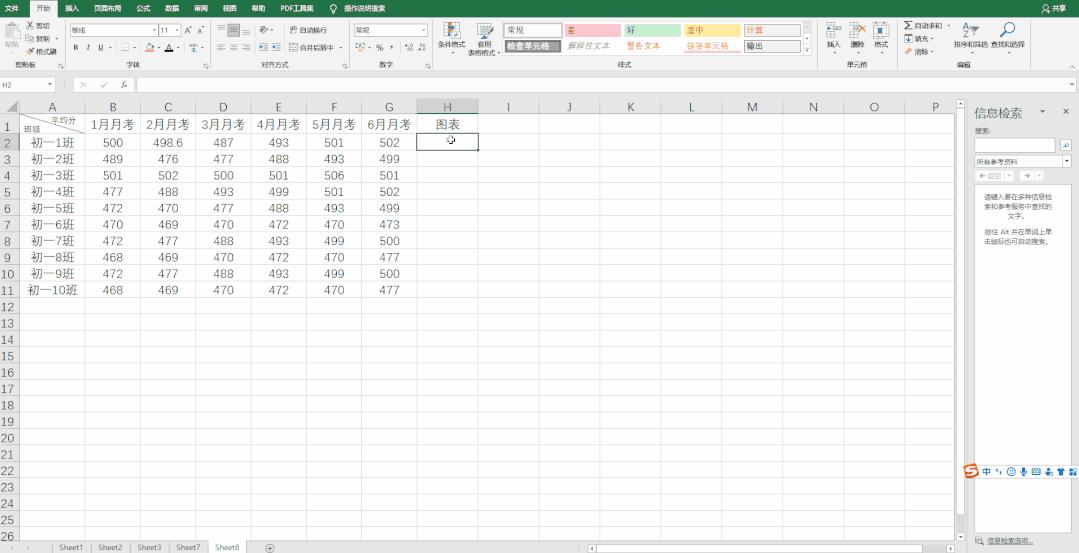Select the Format Painter (格式刷) tool
The width and height of the screenshot is (1079, 553).
(41, 52)
